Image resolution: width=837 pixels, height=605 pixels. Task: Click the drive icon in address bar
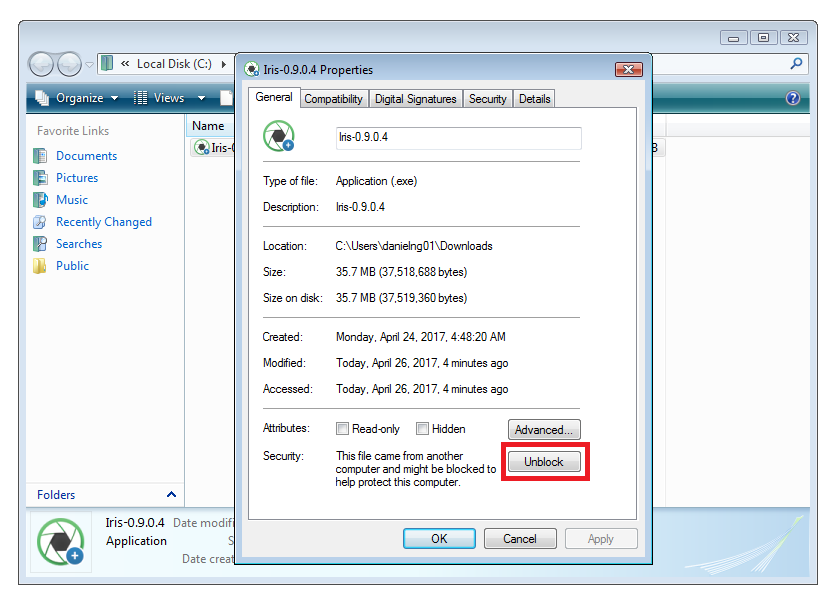click(107, 64)
